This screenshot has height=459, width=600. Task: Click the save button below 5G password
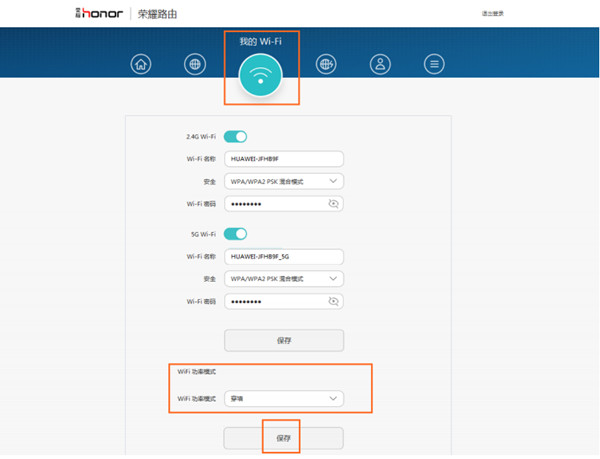(x=284, y=340)
